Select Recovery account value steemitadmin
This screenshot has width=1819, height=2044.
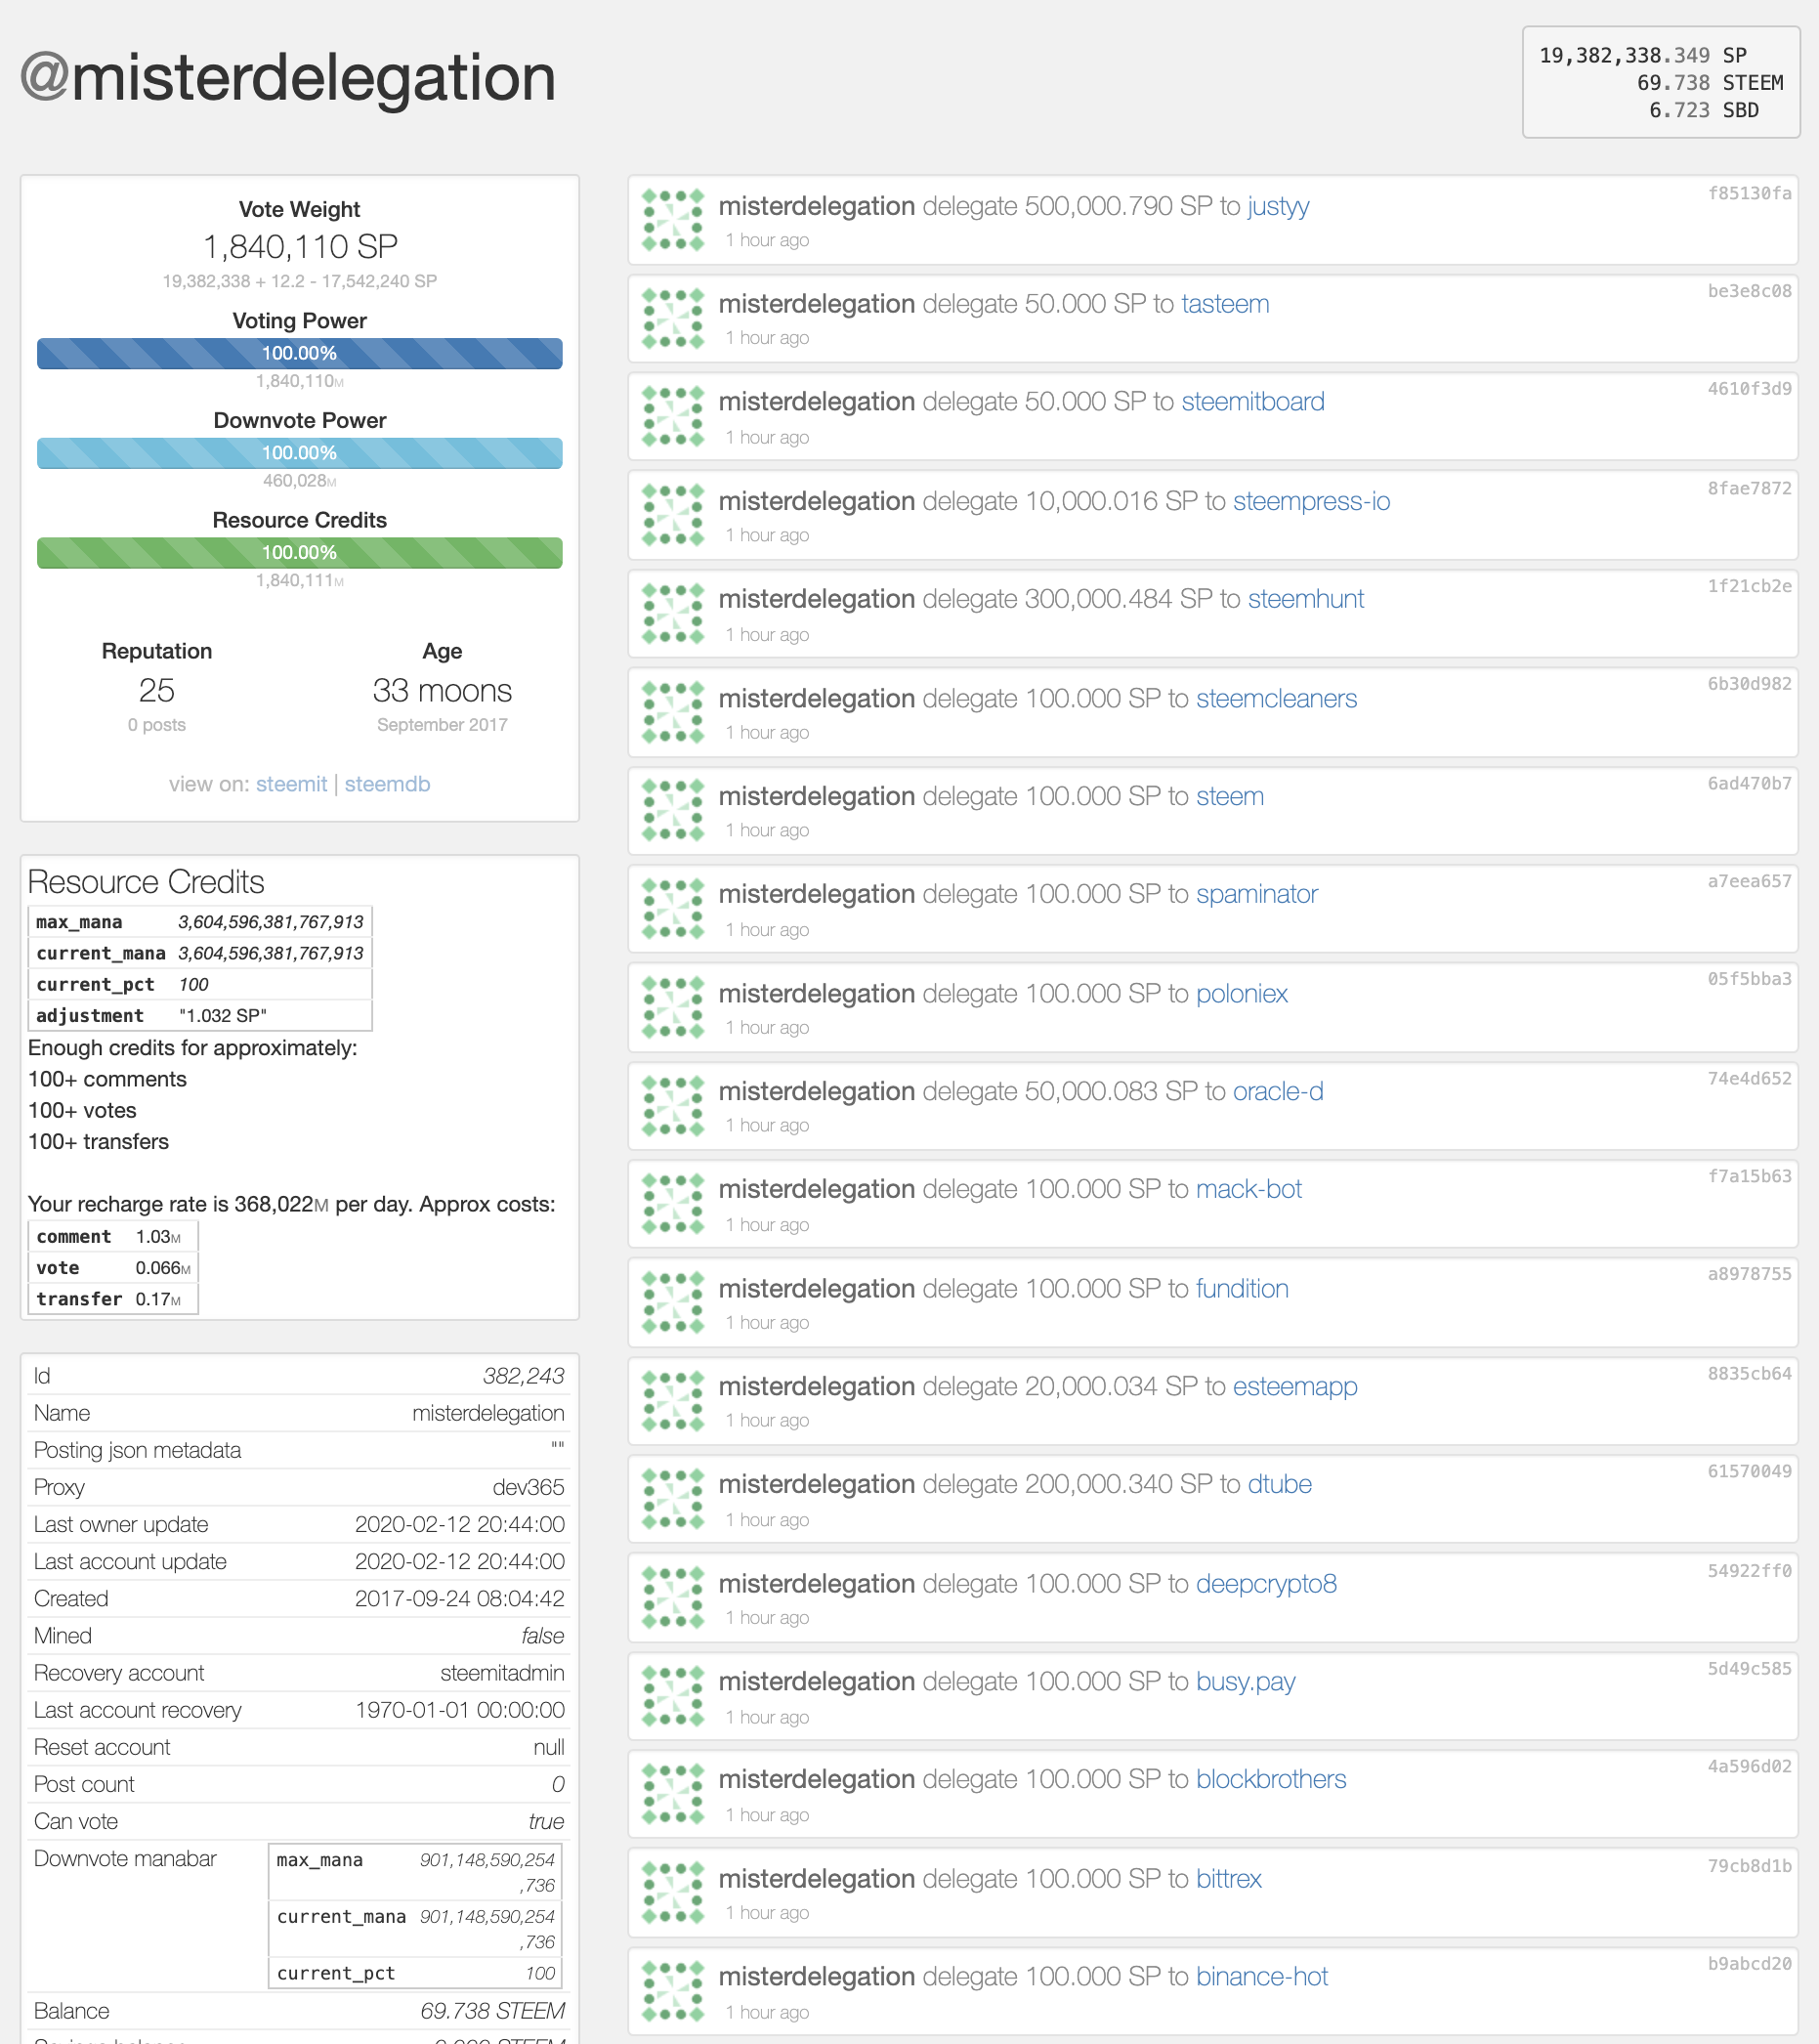tap(502, 1673)
